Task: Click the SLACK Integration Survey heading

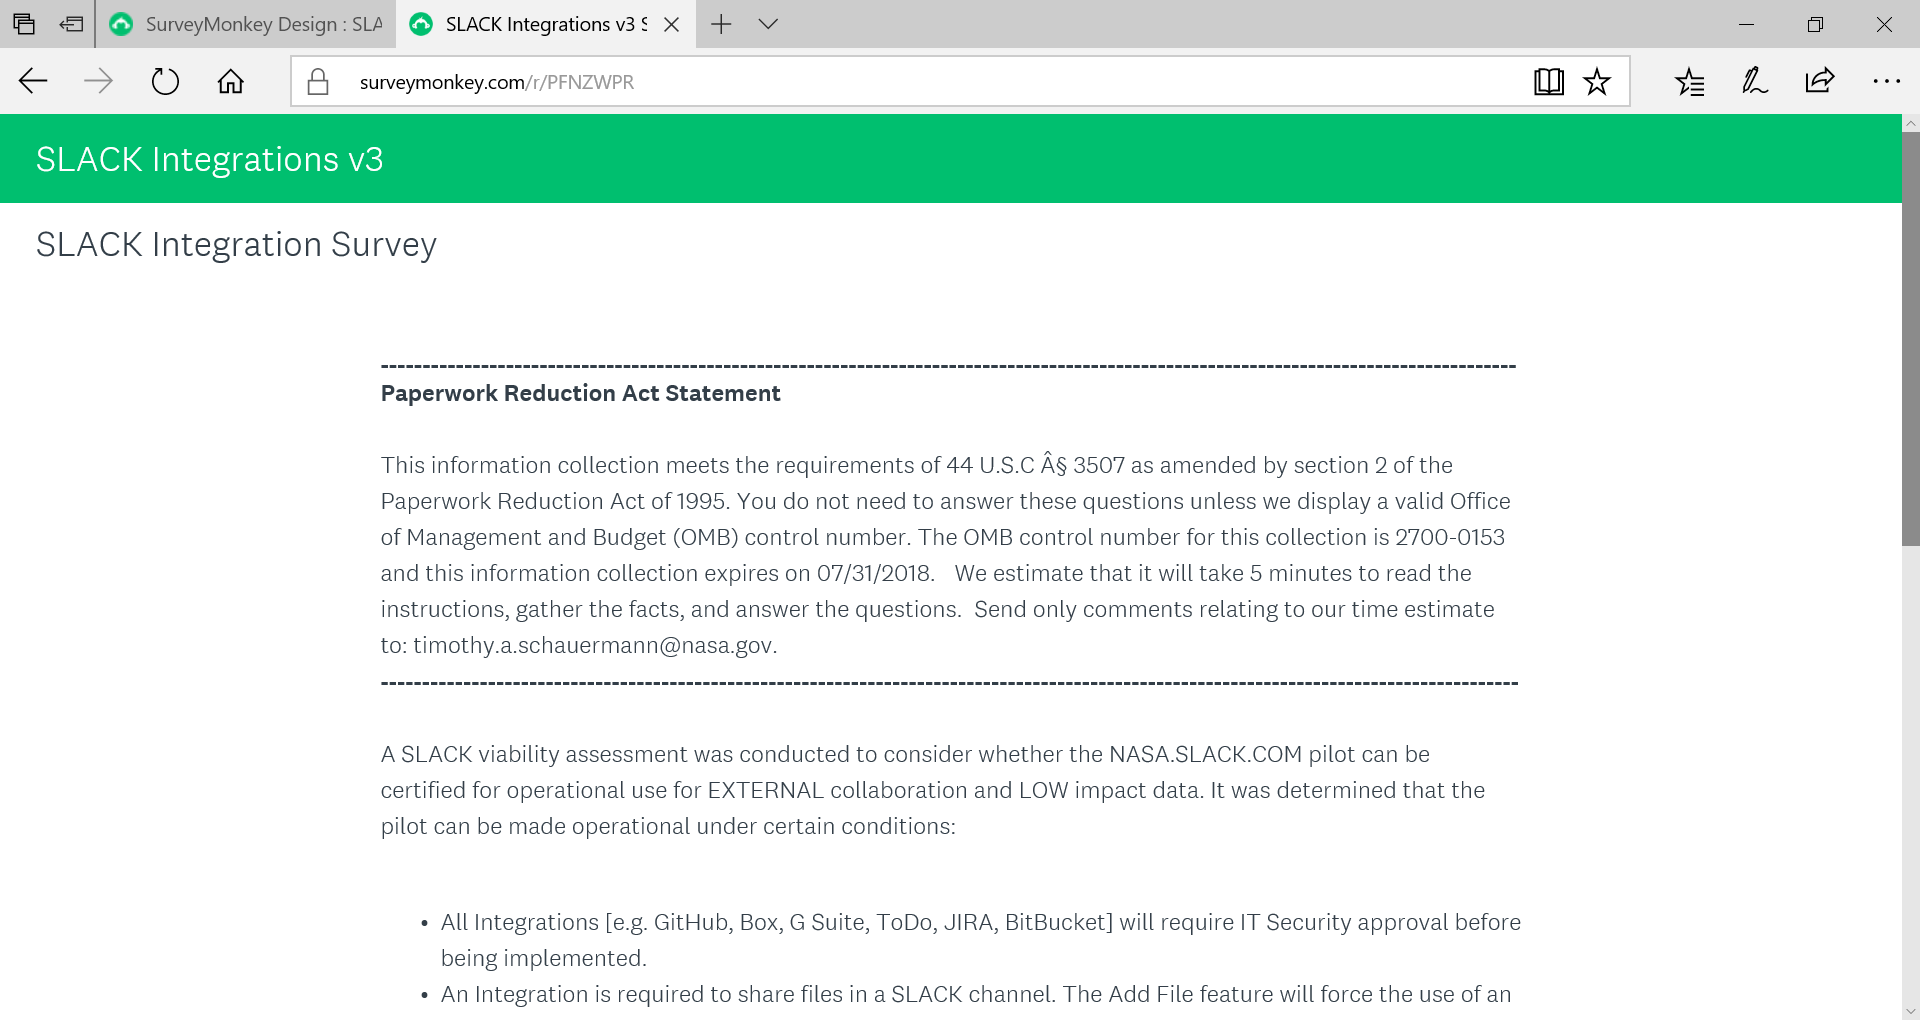Action: coord(236,245)
